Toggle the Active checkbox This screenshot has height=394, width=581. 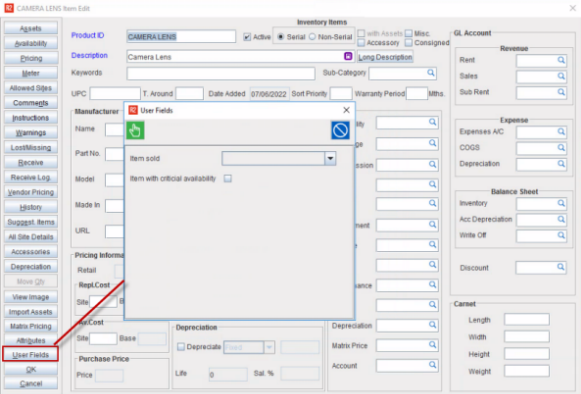coord(247,37)
